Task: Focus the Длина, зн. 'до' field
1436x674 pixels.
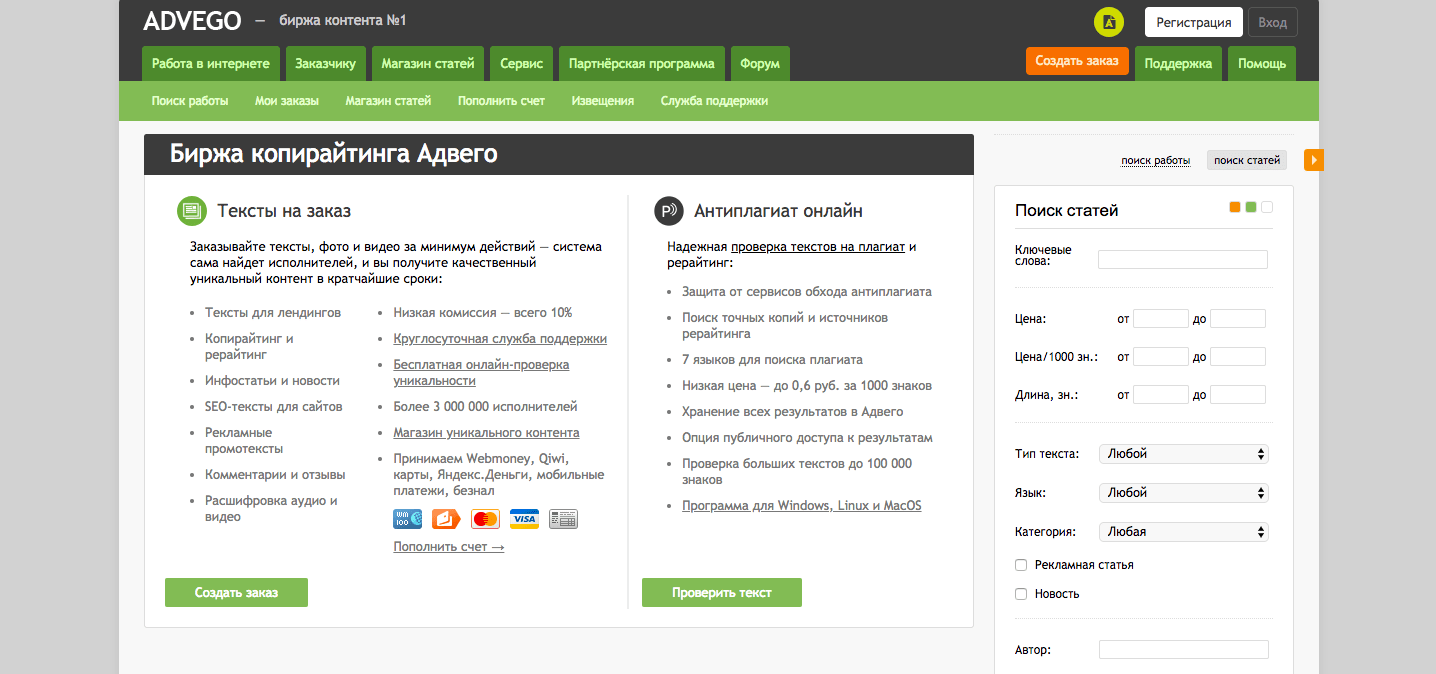Action: point(1238,395)
